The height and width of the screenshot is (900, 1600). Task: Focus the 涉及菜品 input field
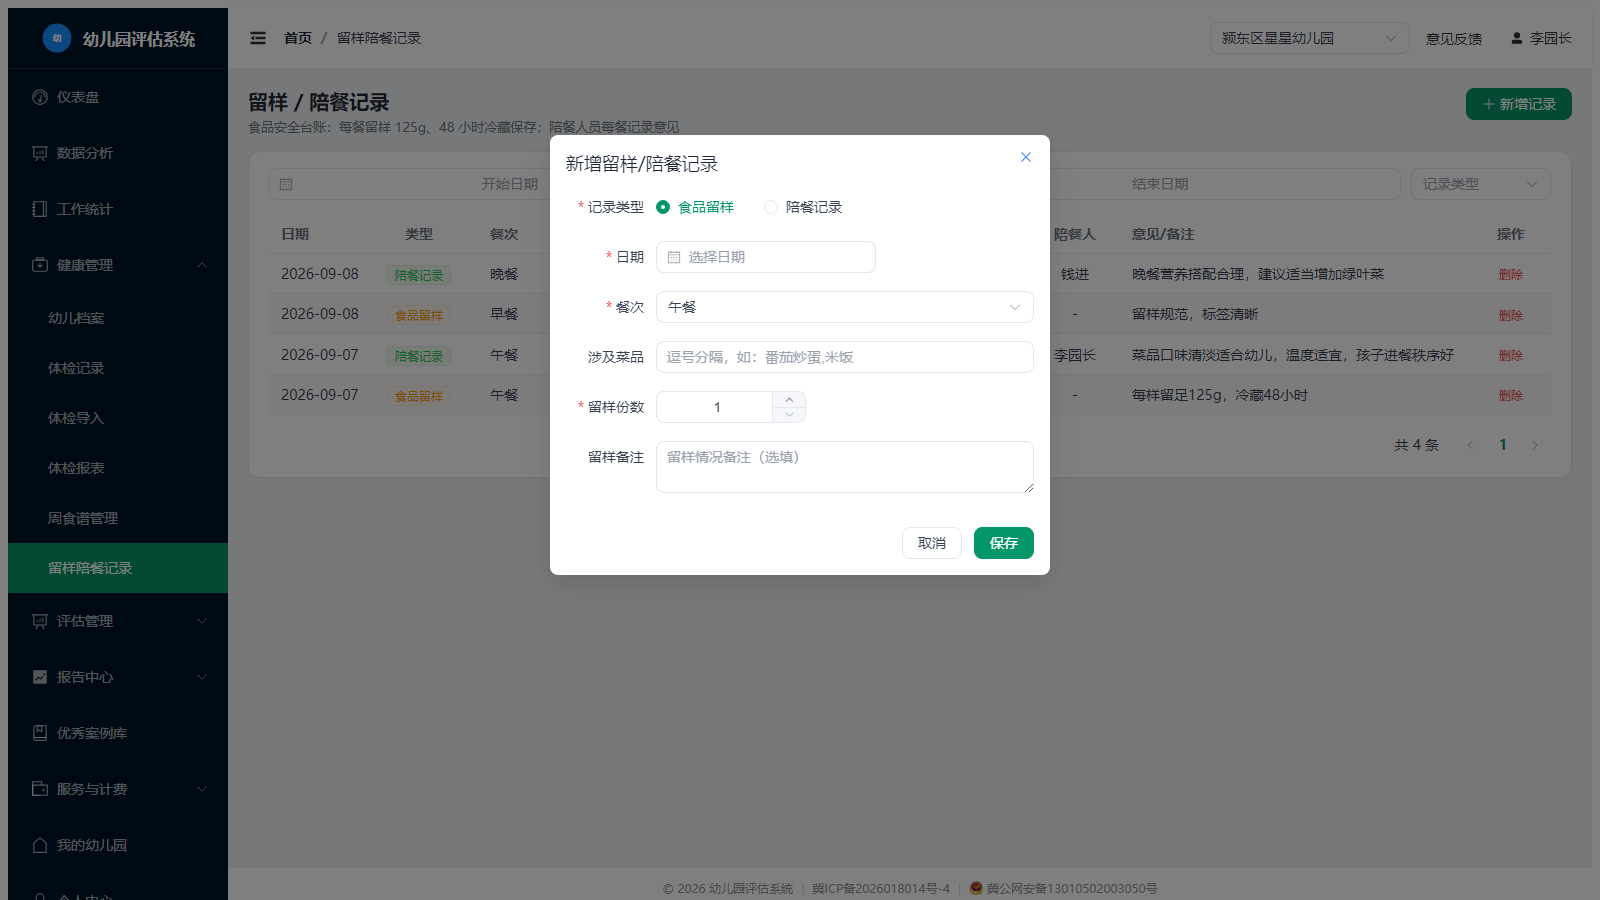[x=845, y=357]
